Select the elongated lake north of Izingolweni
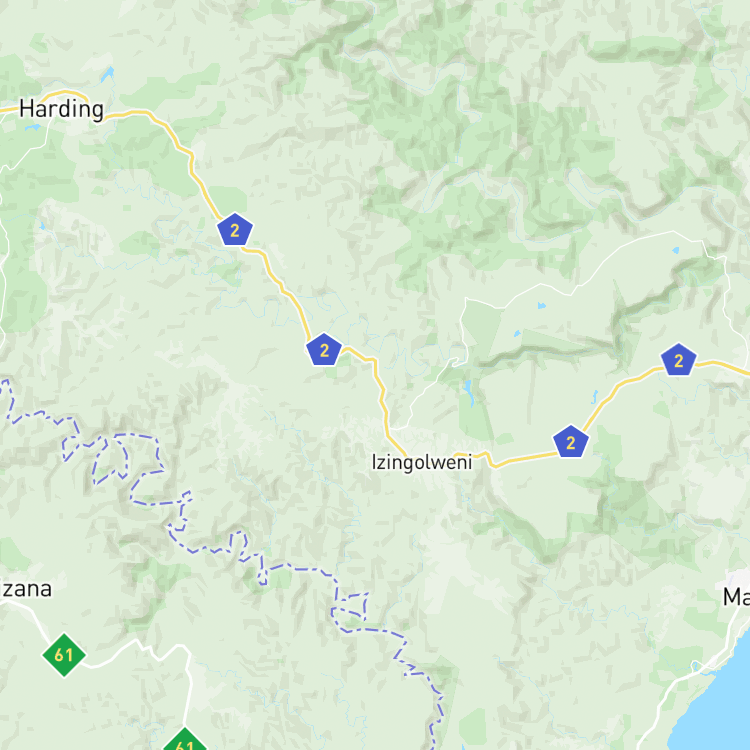 pyautogui.click(x=469, y=393)
